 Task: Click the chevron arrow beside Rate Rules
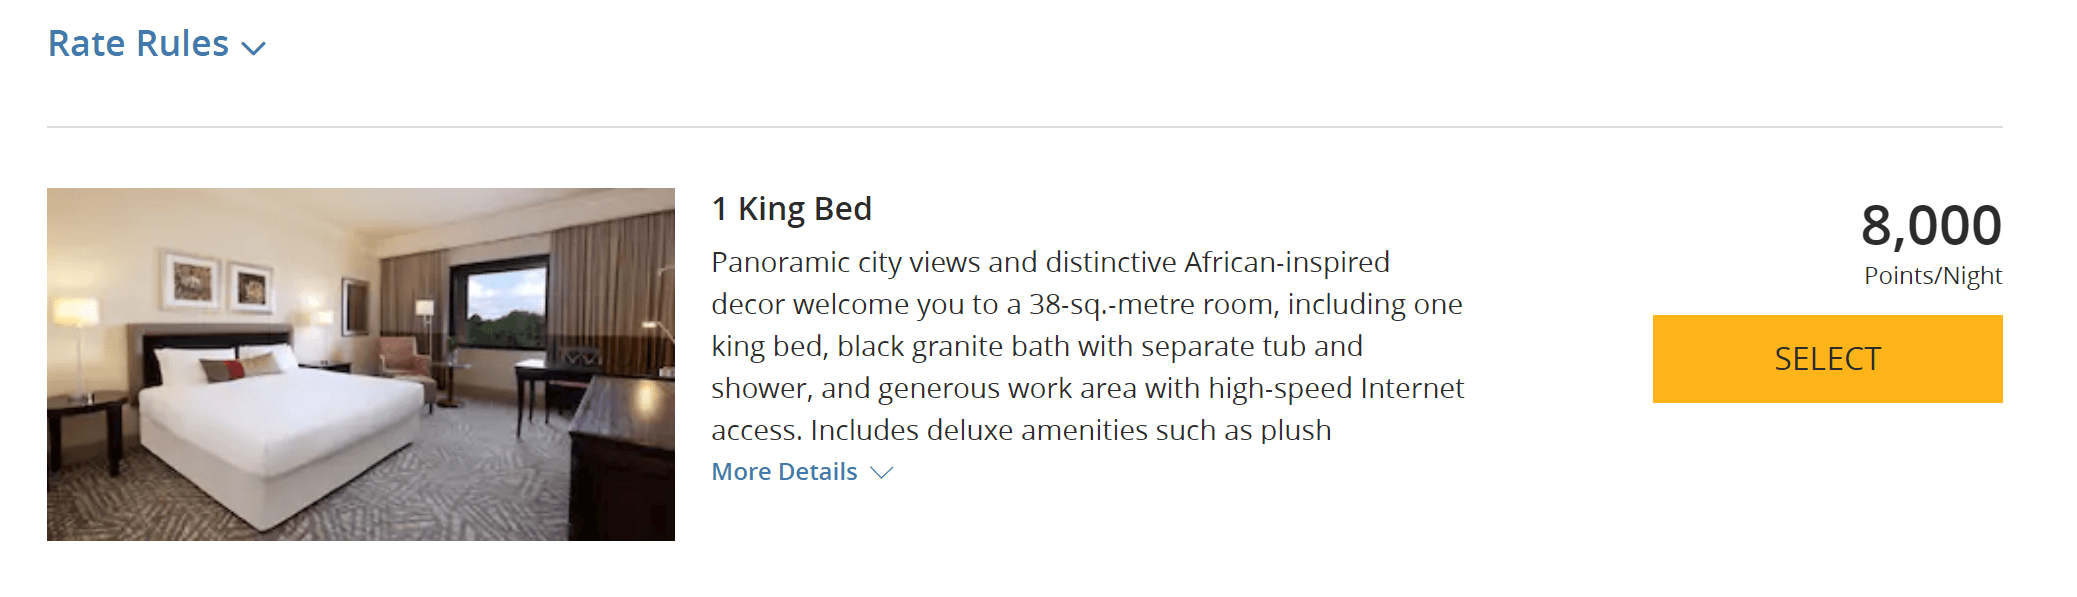tap(254, 48)
